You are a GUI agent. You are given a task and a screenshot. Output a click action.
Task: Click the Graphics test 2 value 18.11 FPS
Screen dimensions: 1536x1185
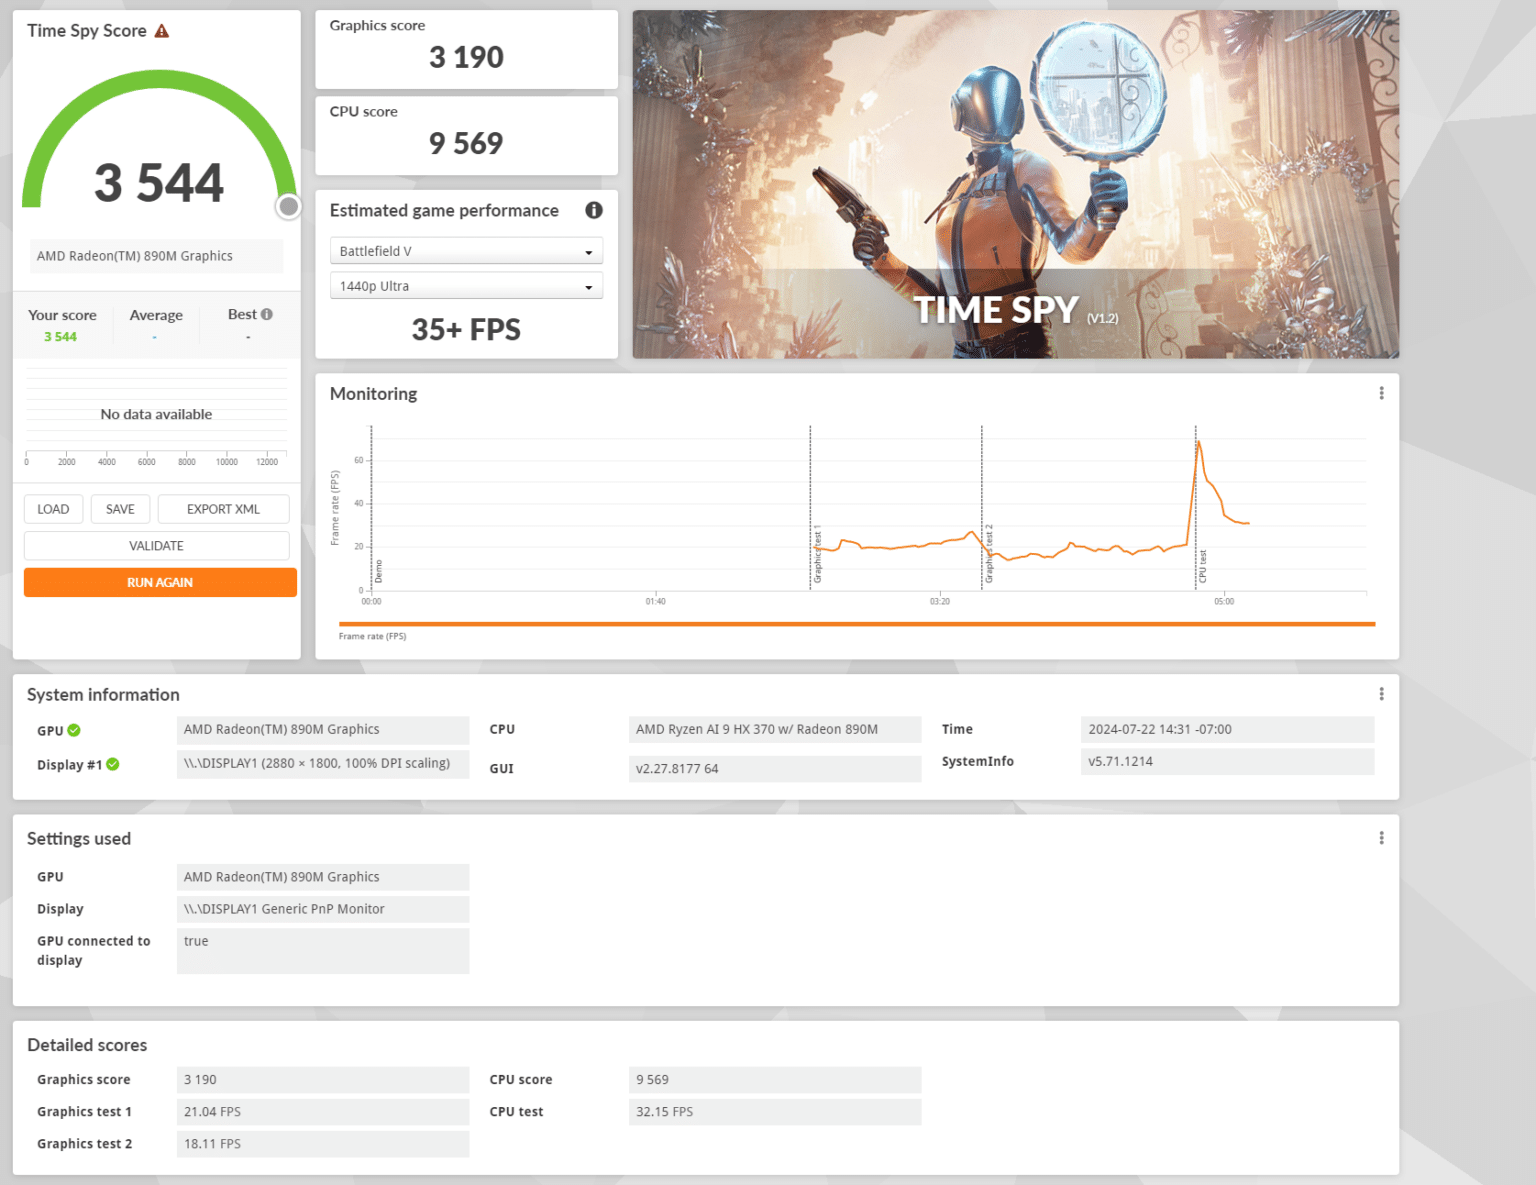pyautogui.click(x=323, y=1144)
